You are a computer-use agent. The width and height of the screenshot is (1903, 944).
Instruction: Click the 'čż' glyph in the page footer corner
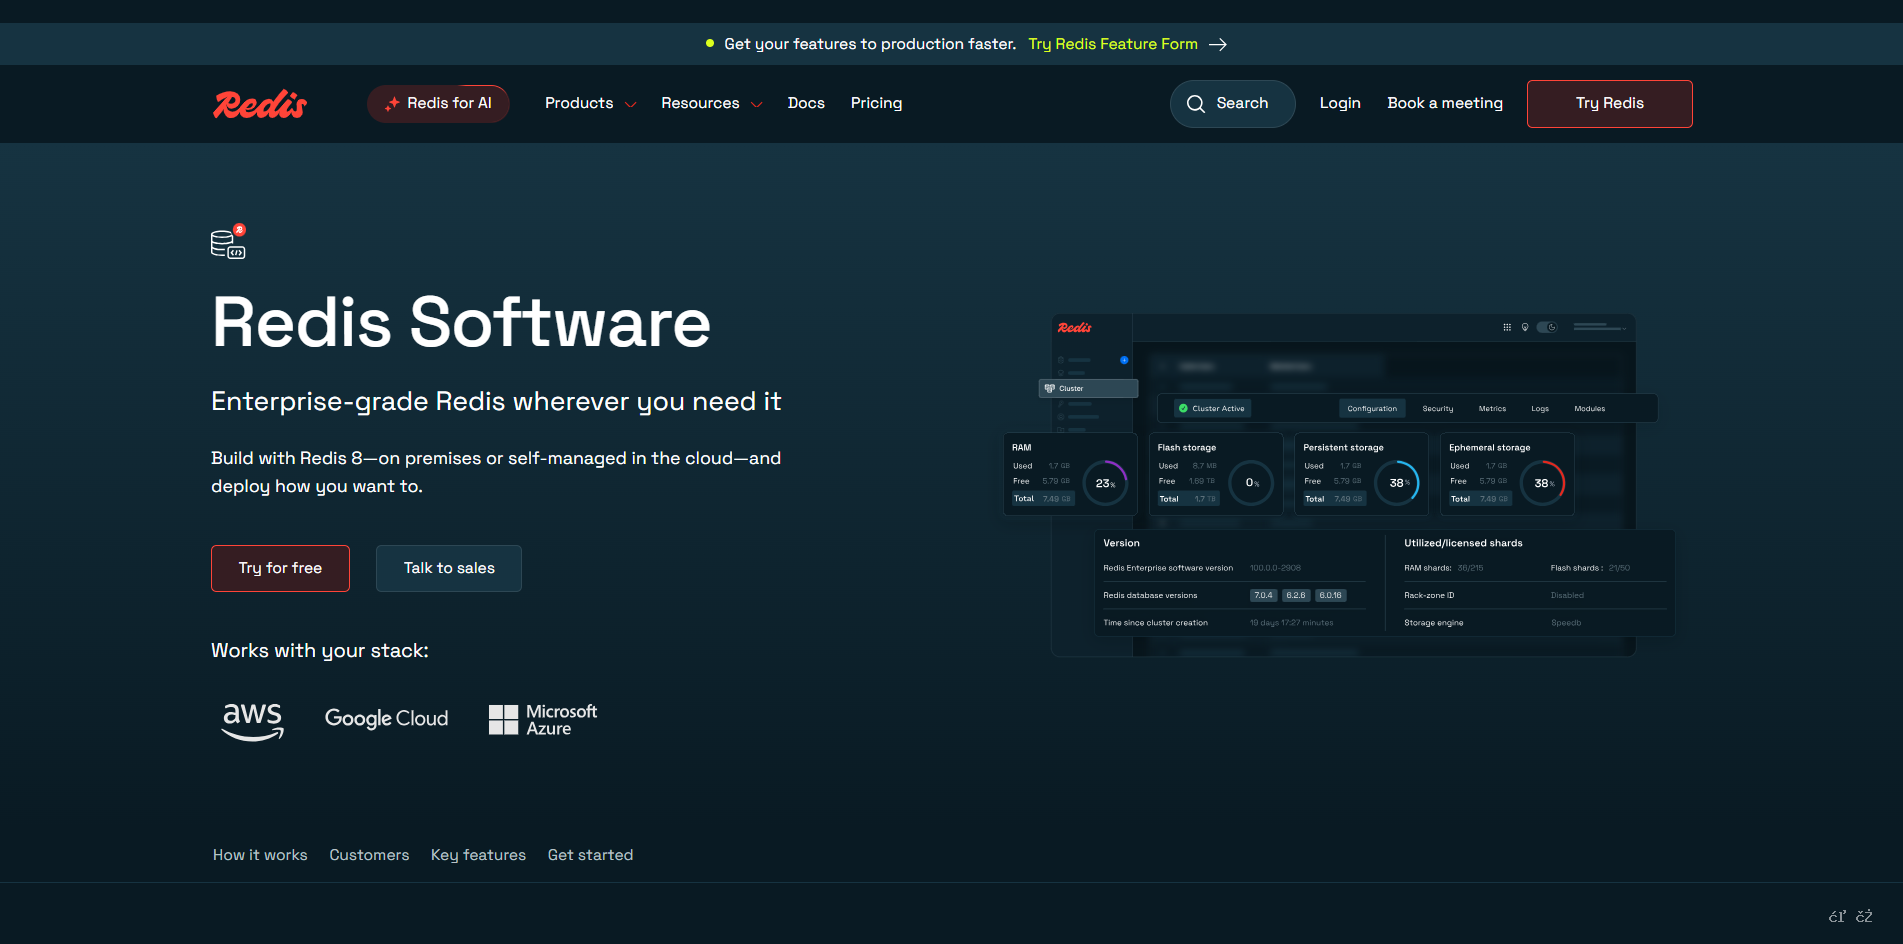tap(1865, 916)
